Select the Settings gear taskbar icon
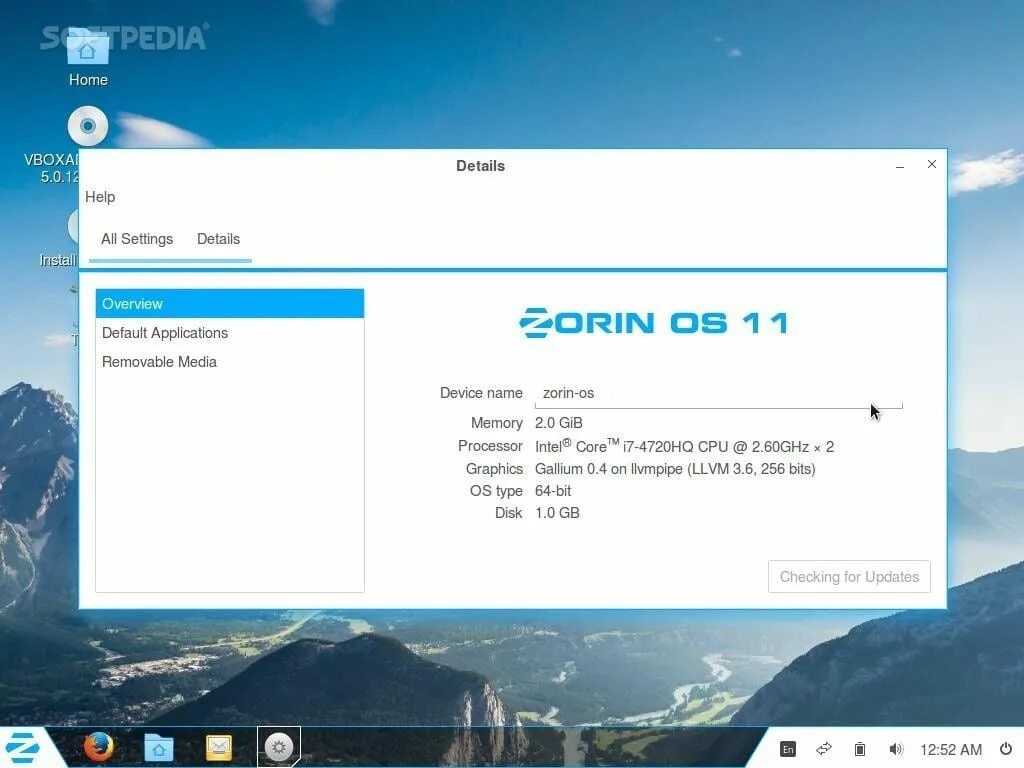1024x768 pixels. [279, 746]
